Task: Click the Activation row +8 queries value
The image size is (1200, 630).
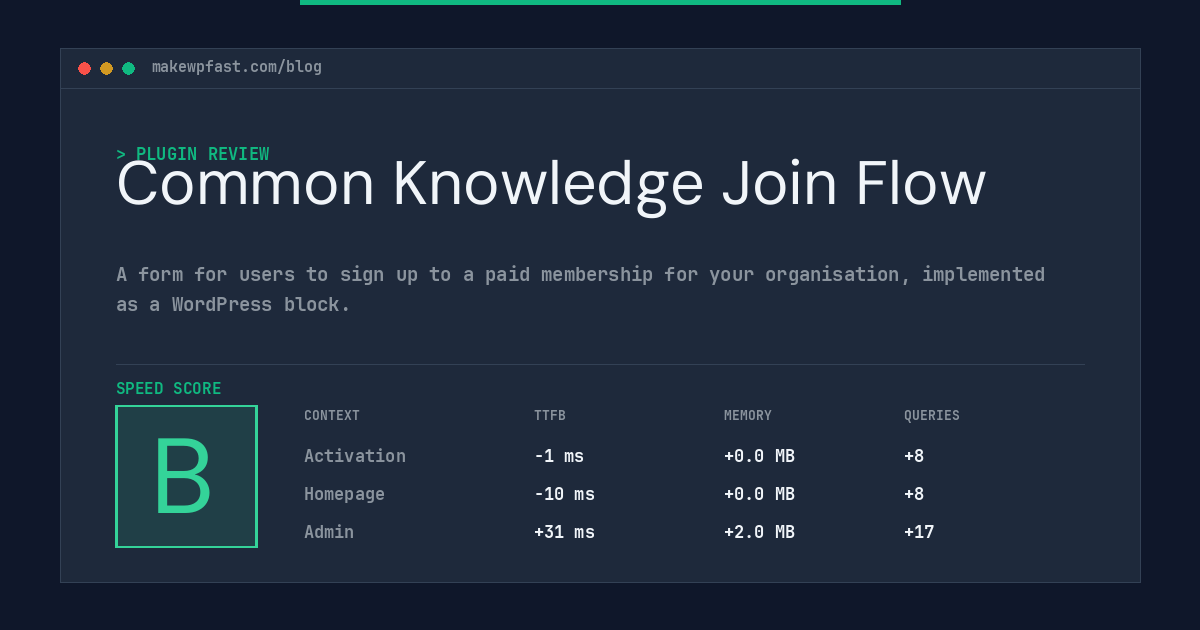Action: coord(914,456)
